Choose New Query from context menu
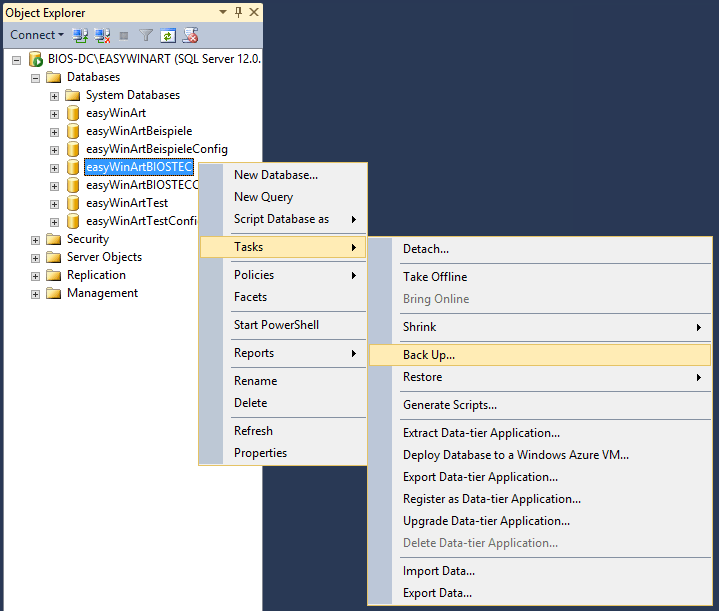719x611 pixels. (283, 197)
